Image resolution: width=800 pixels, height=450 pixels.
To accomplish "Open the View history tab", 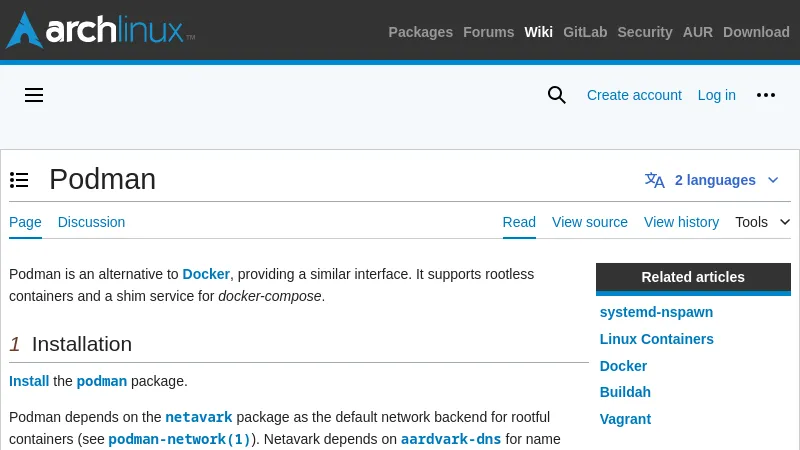I will point(681,222).
